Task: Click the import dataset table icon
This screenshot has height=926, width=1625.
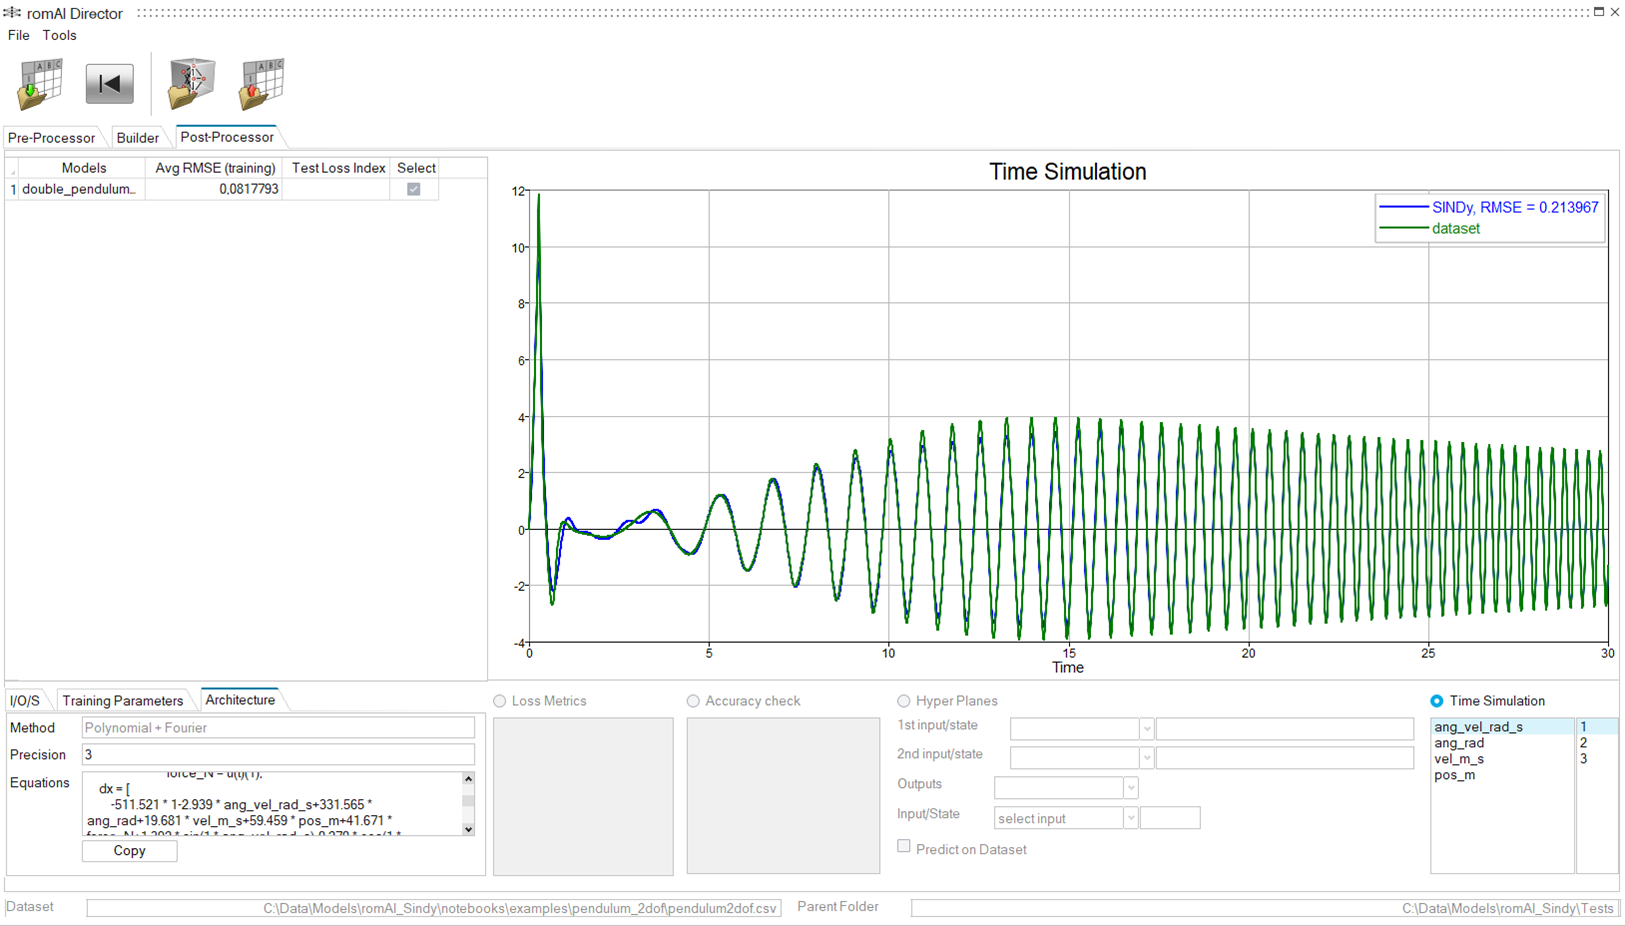Action: [x=40, y=84]
